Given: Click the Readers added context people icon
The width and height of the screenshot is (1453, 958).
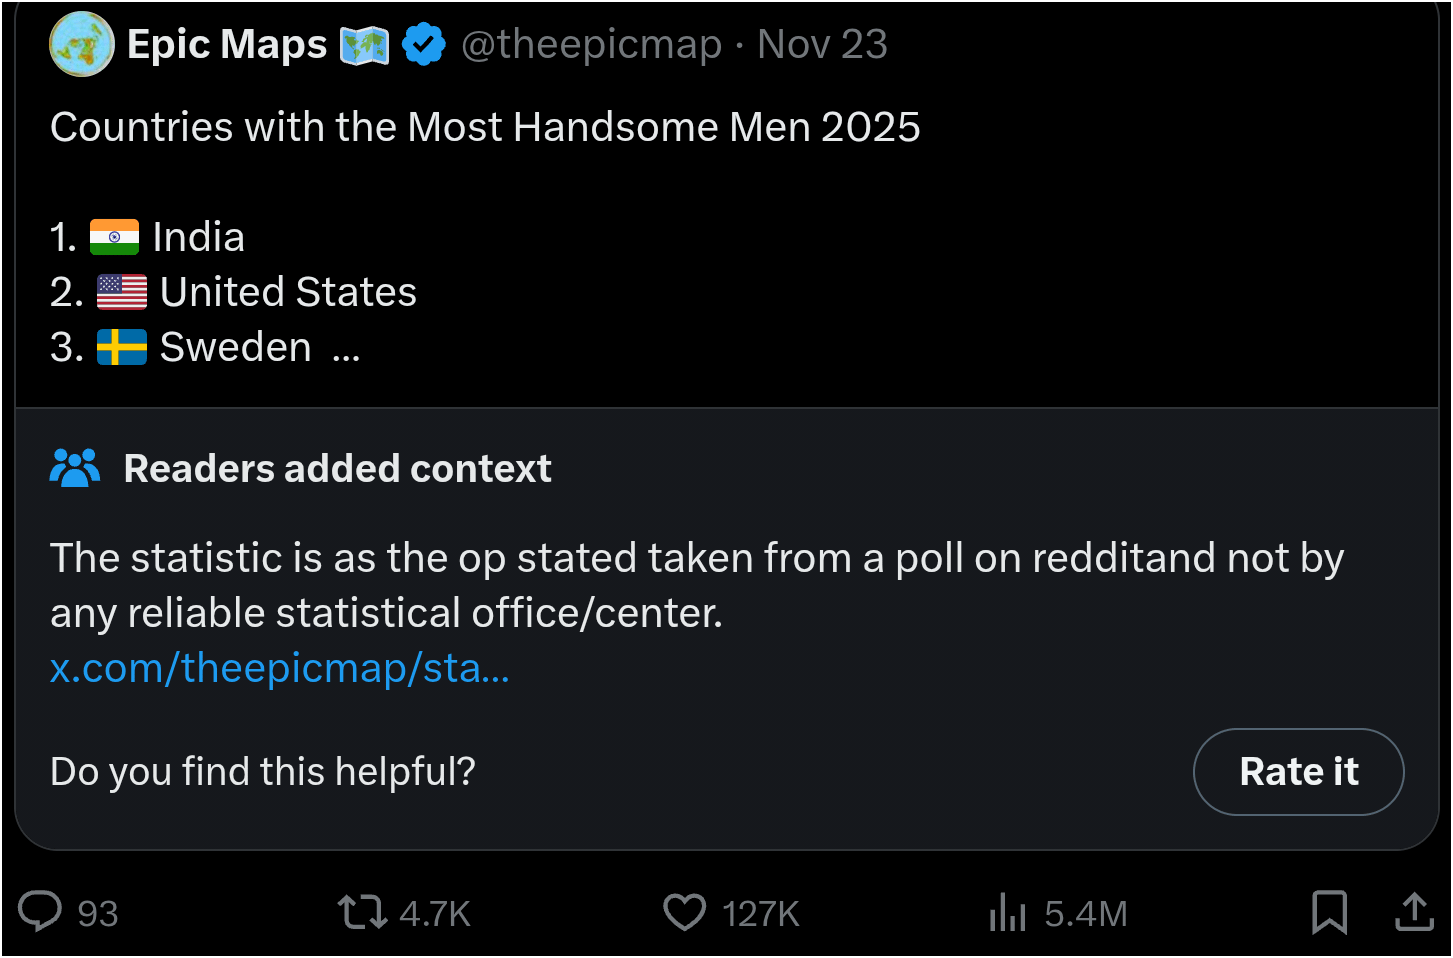Looking at the screenshot, I should [75, 468].
